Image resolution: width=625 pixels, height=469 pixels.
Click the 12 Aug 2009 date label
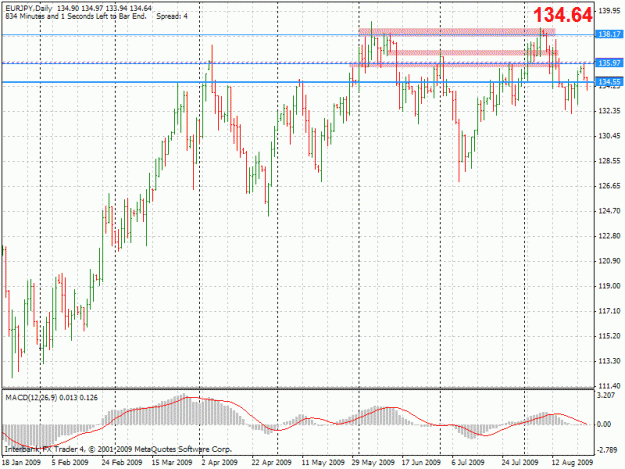click(572, 462)
